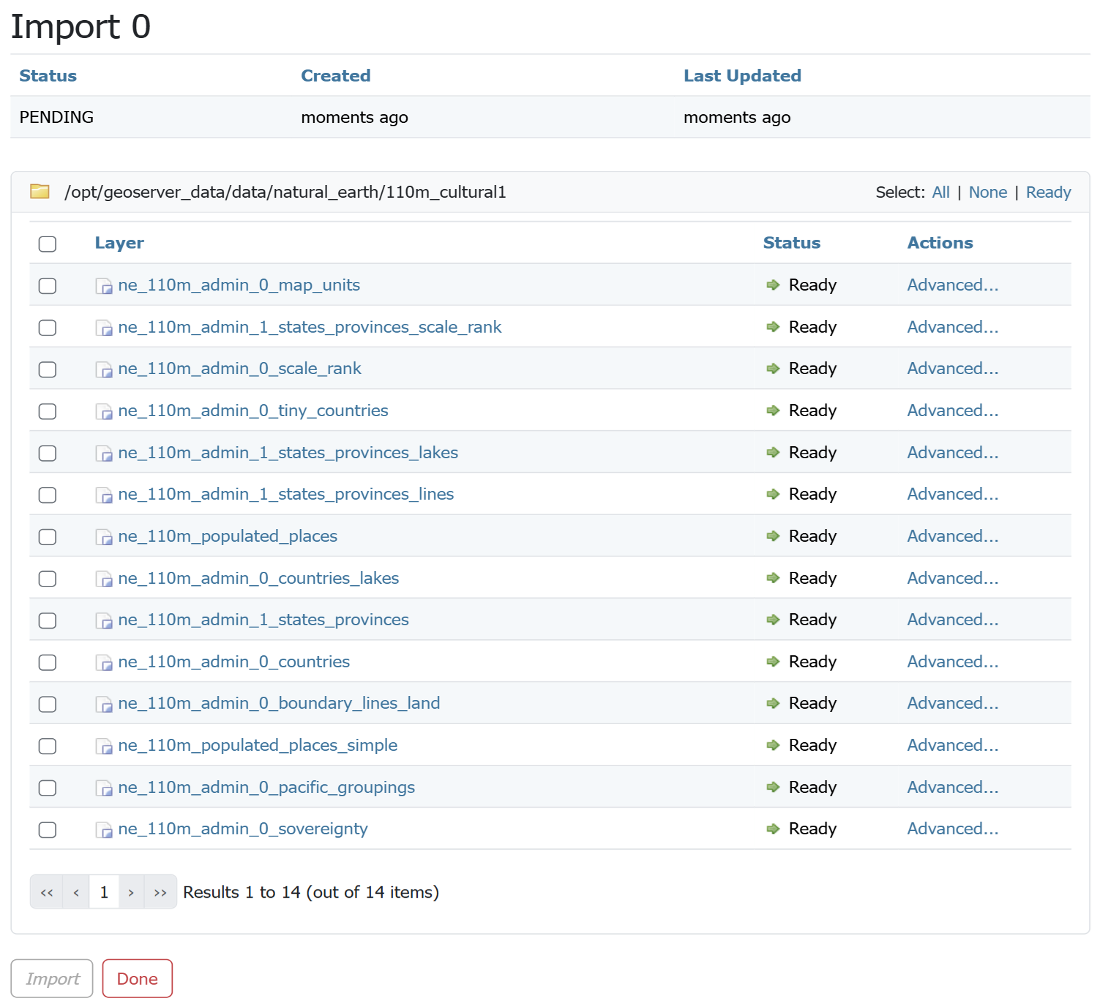Open ne_110m_admin_0_pacific_groupings link

coord(267,787)
